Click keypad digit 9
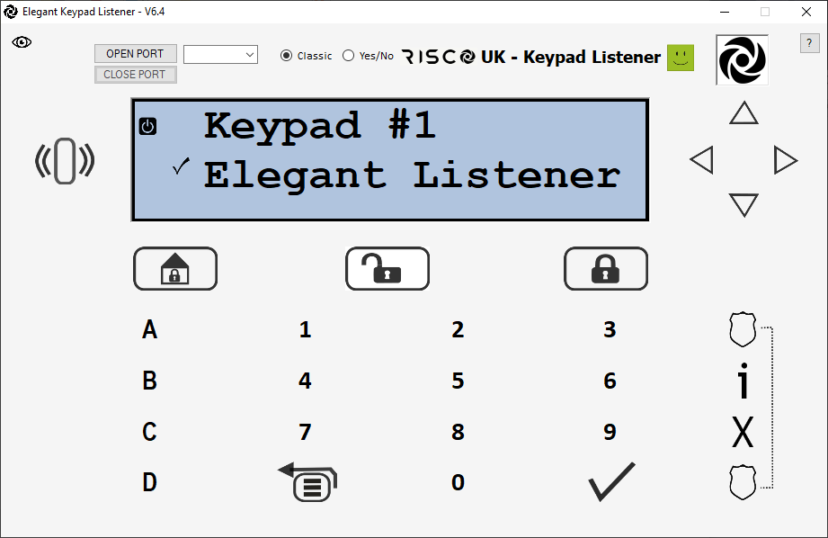This screenshot has width=828, height=538. point(610,432)
